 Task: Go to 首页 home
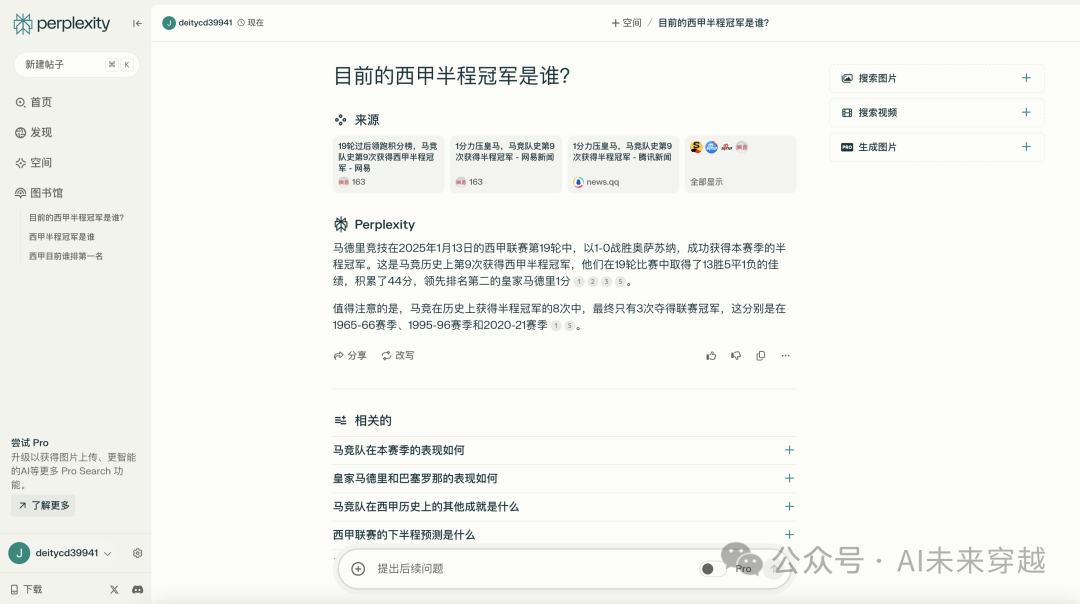pyautogui.click(x=34, y=102)
